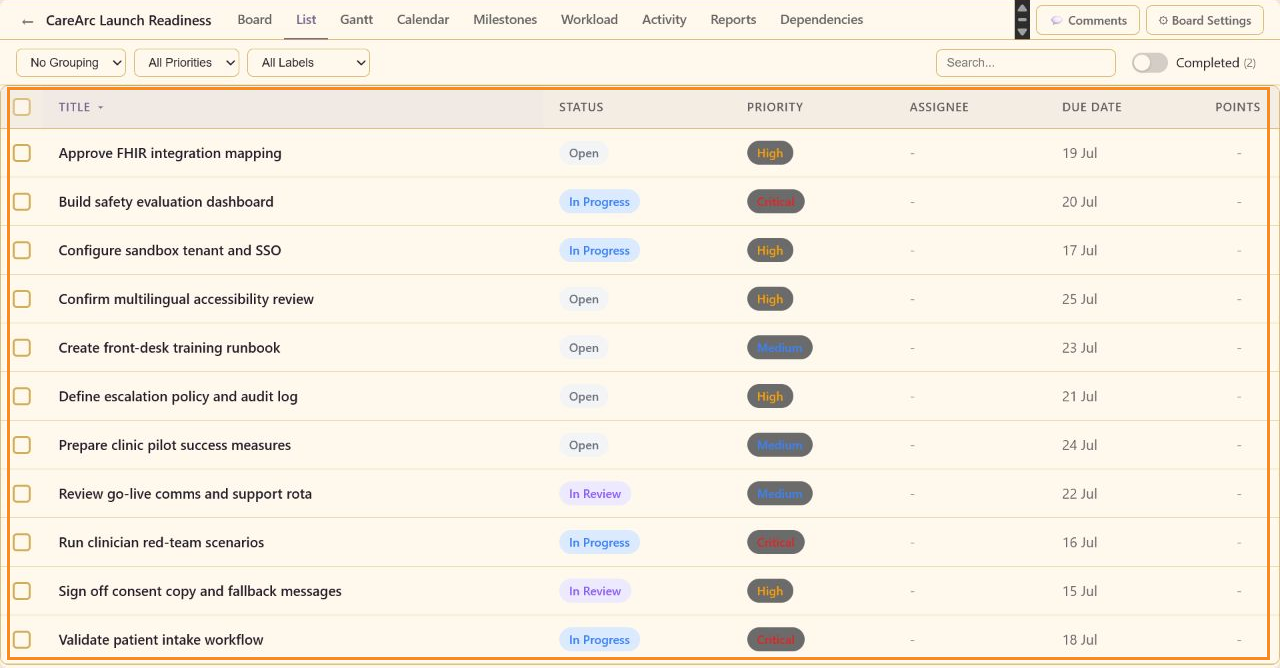
Task: Click the Assignee column header
Action: tap(939, 107)
